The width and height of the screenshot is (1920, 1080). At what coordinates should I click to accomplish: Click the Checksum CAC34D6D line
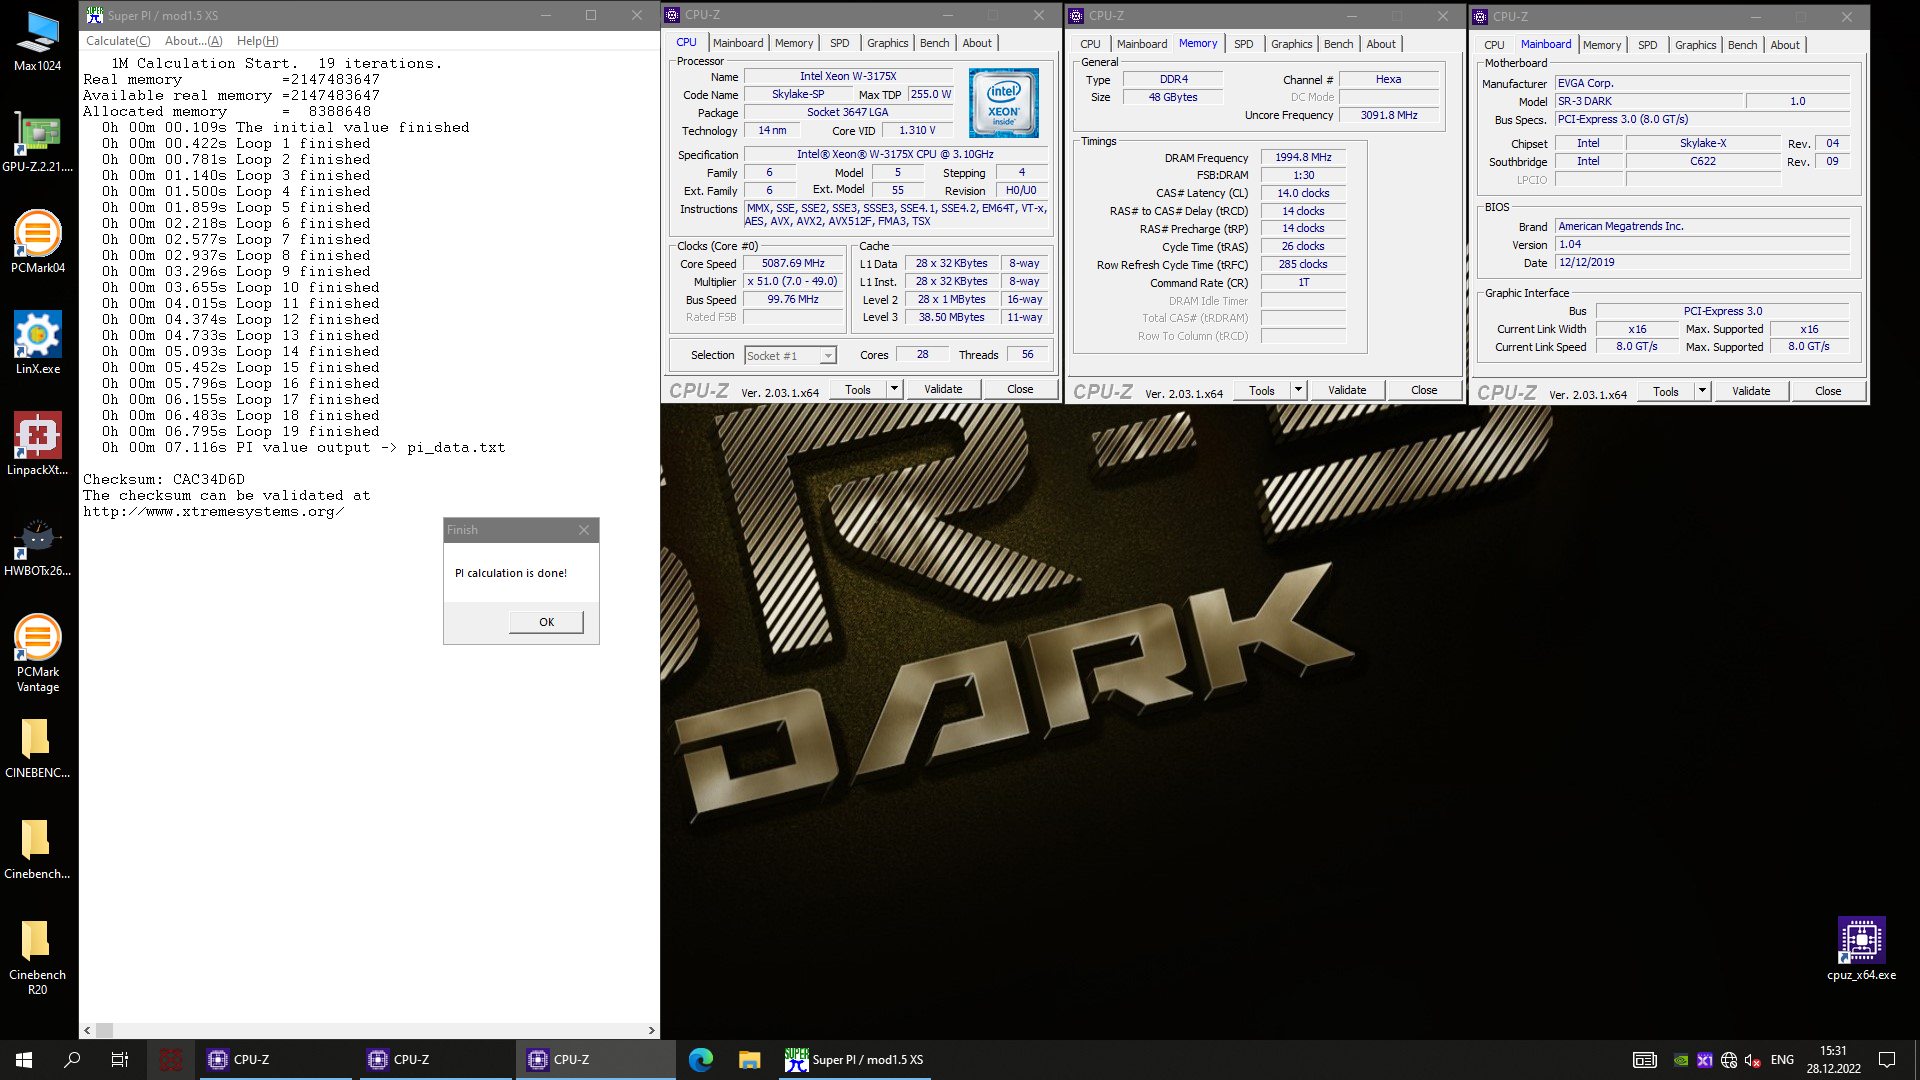coord(164,479)
